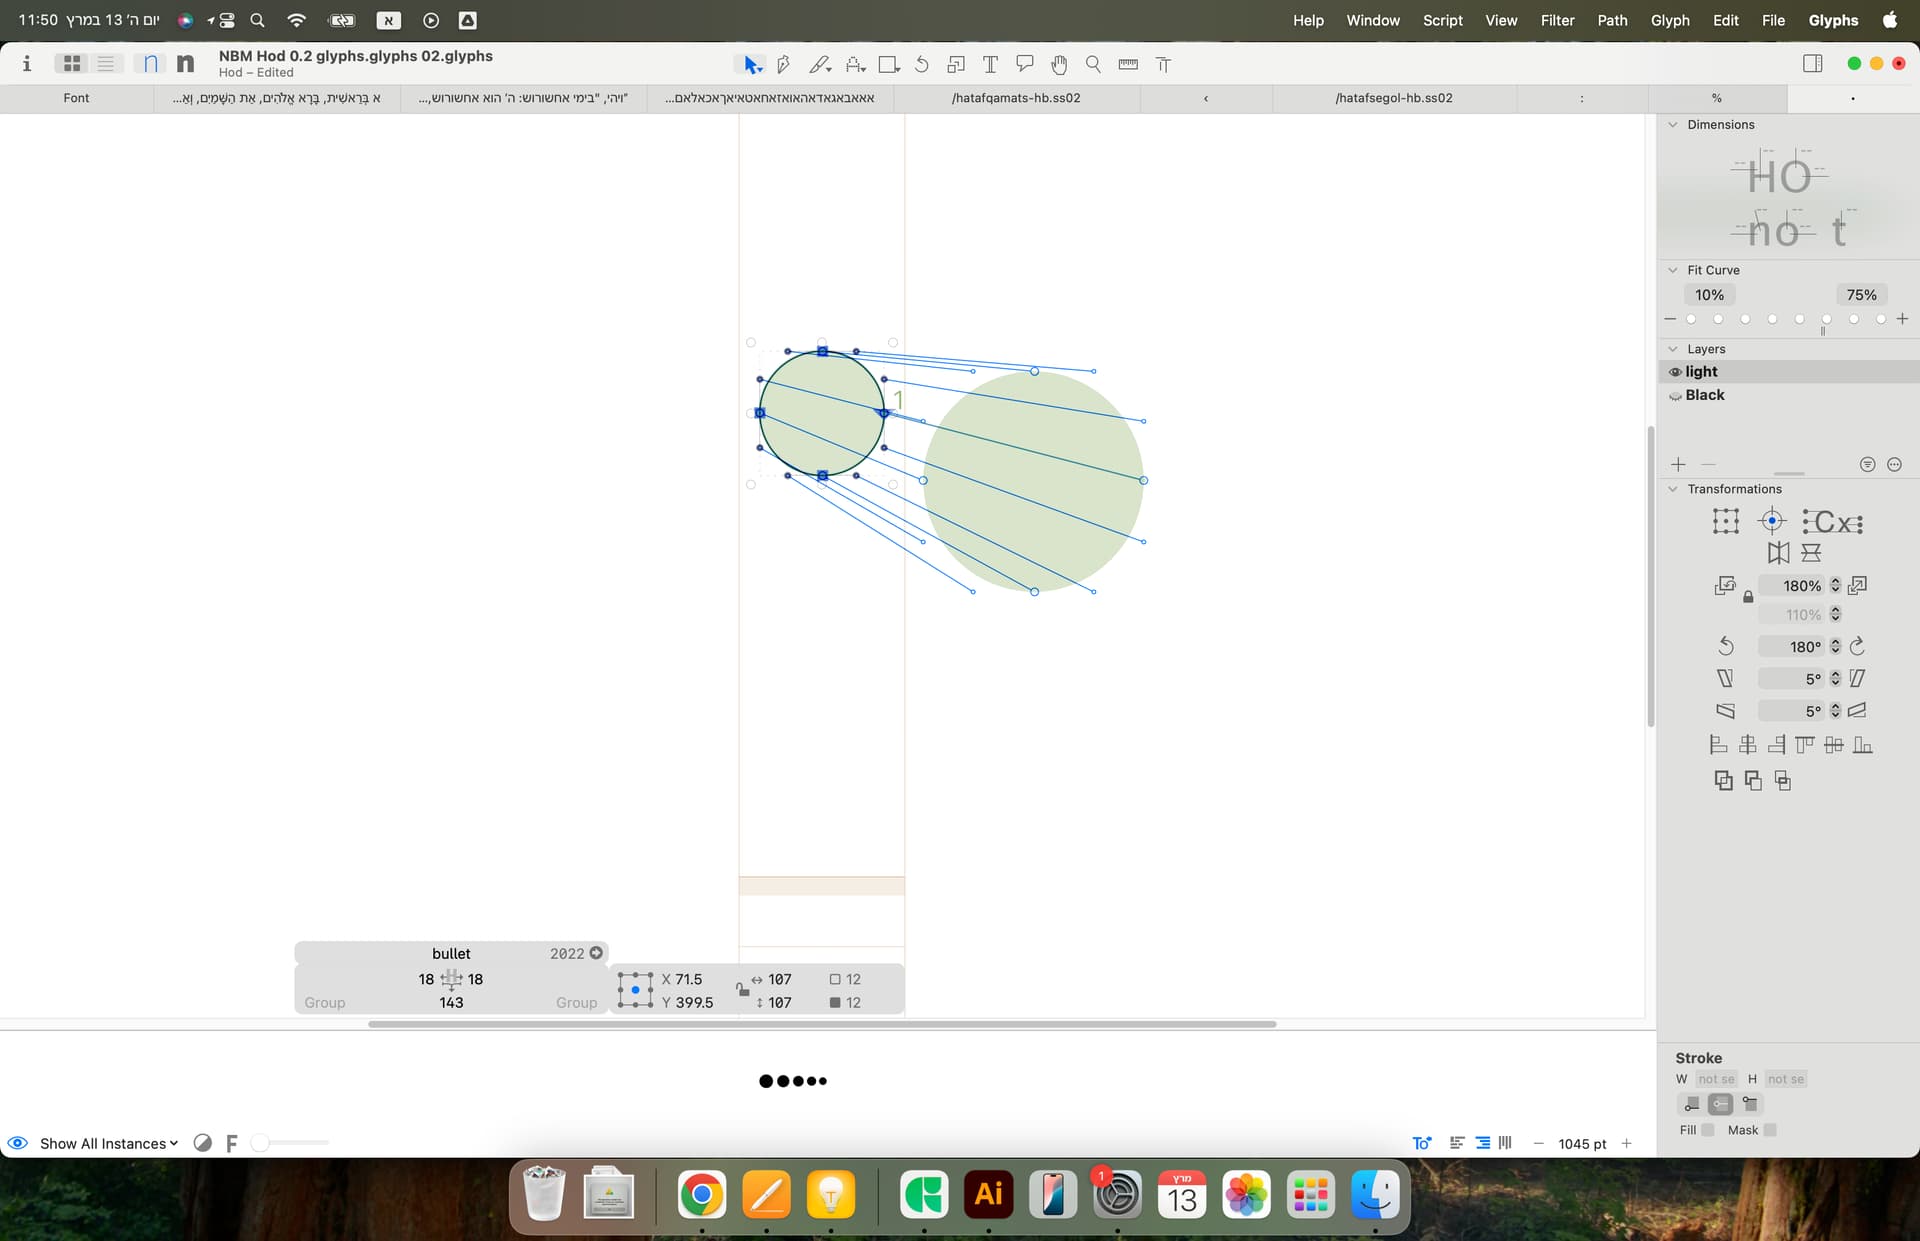This screenshot has height=1241, width=1920.
Task: Open the Filter menu
Action: pyautogui.click(x=1557, y=20)
